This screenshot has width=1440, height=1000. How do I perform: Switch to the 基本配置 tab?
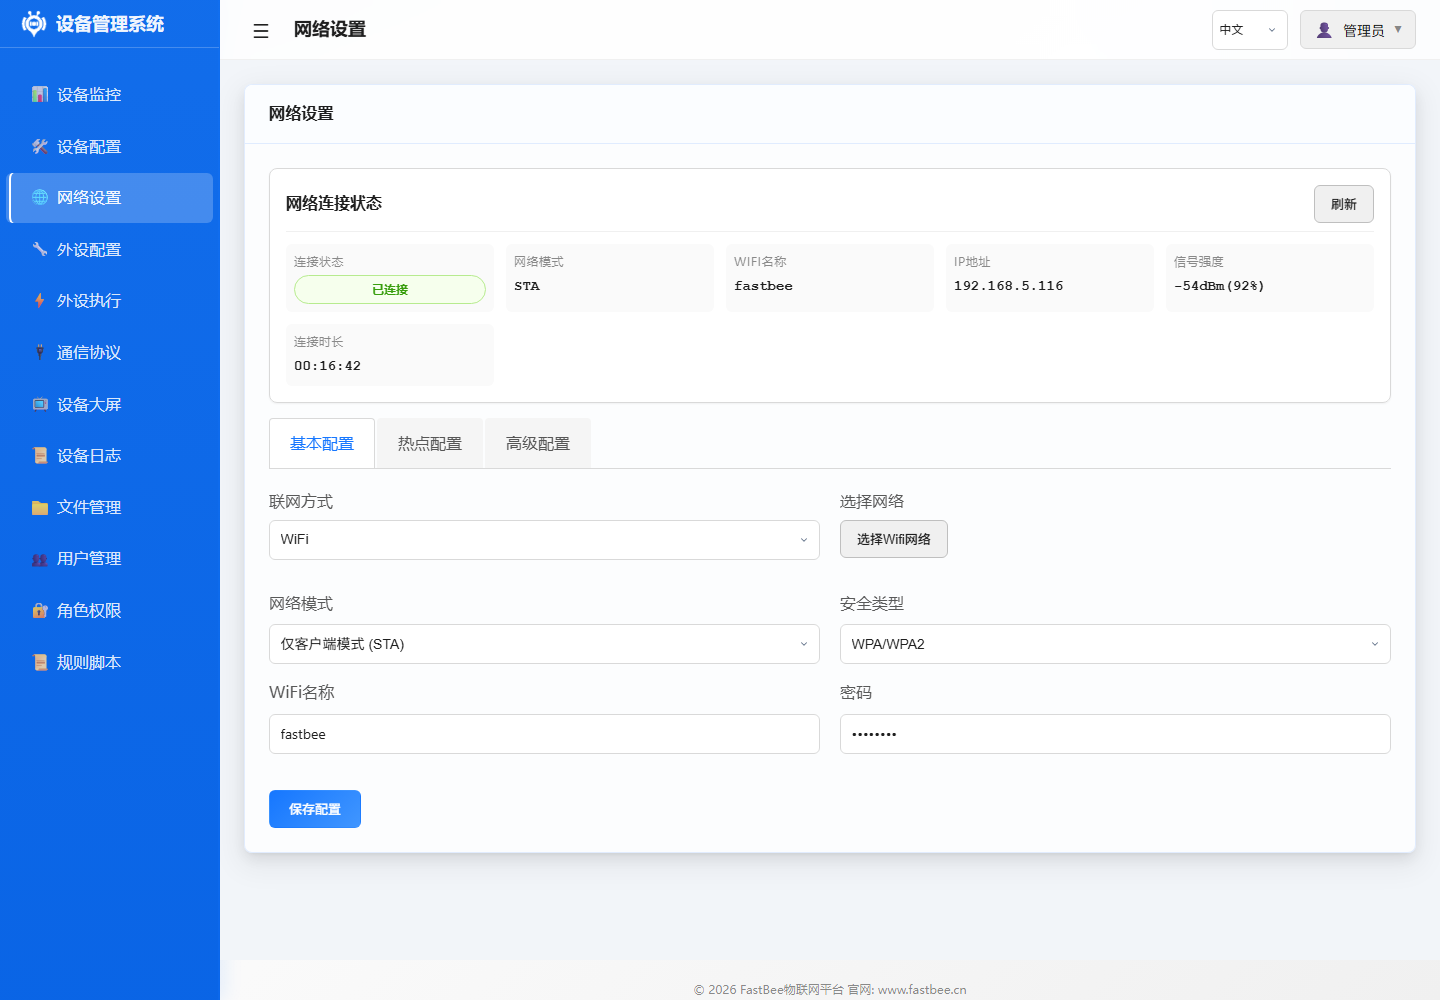pos(322,443)
